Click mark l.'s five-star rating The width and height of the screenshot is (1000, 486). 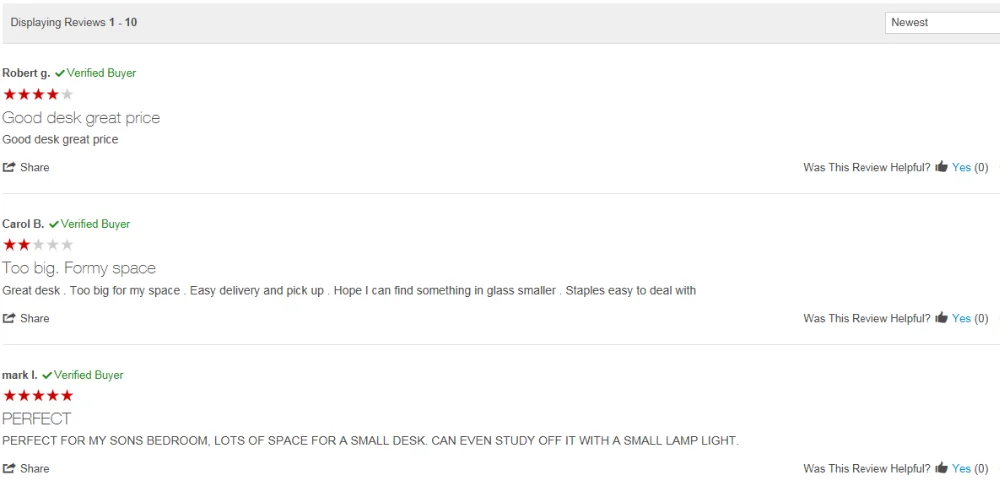[38, 395]
